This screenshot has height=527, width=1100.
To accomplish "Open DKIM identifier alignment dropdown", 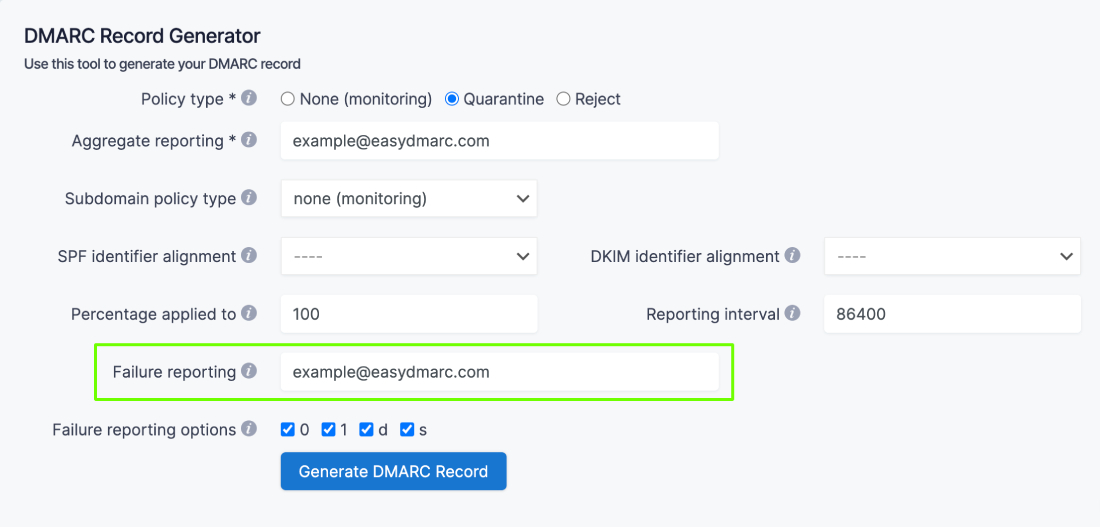I will 952,256.
